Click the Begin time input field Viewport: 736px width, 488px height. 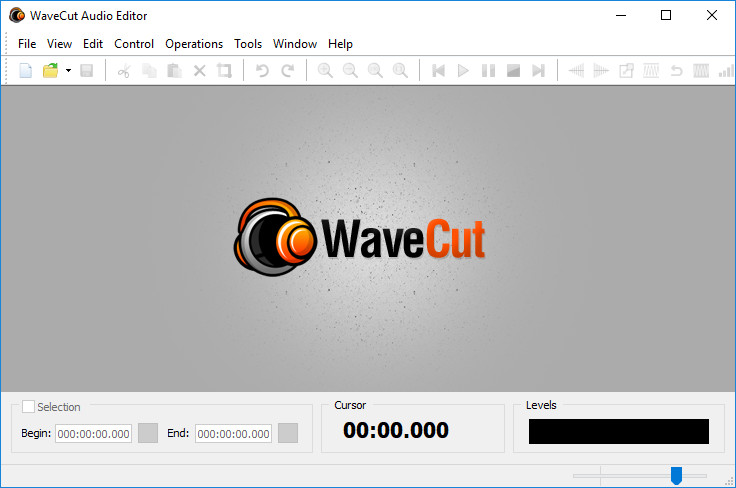[x=93, y=434]
